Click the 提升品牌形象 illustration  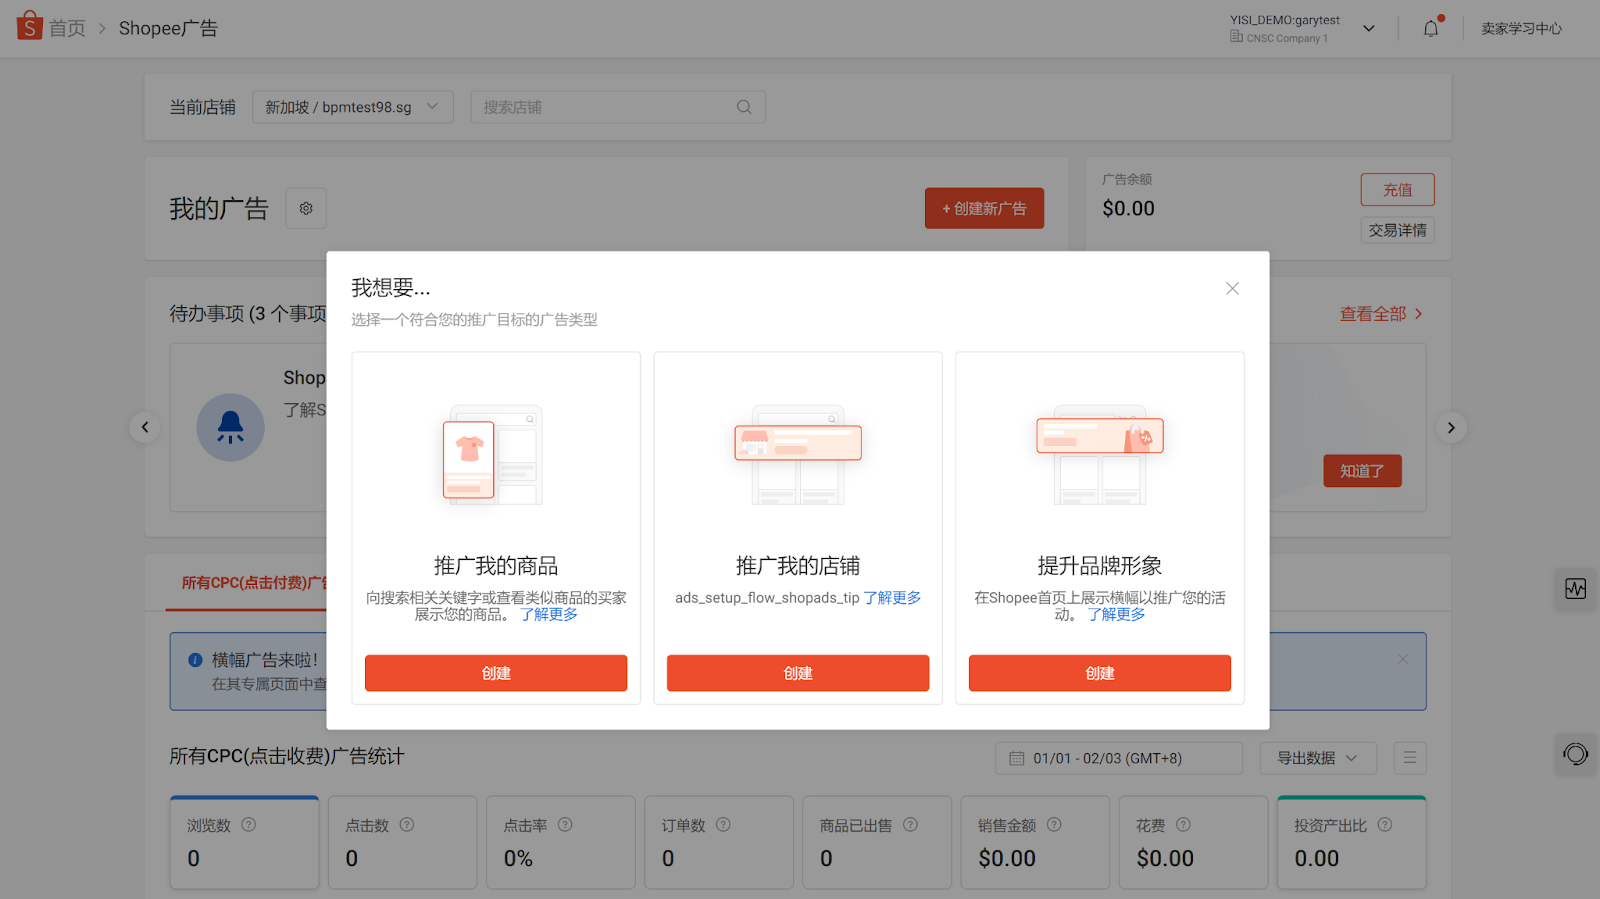[x=1100, y=455]
